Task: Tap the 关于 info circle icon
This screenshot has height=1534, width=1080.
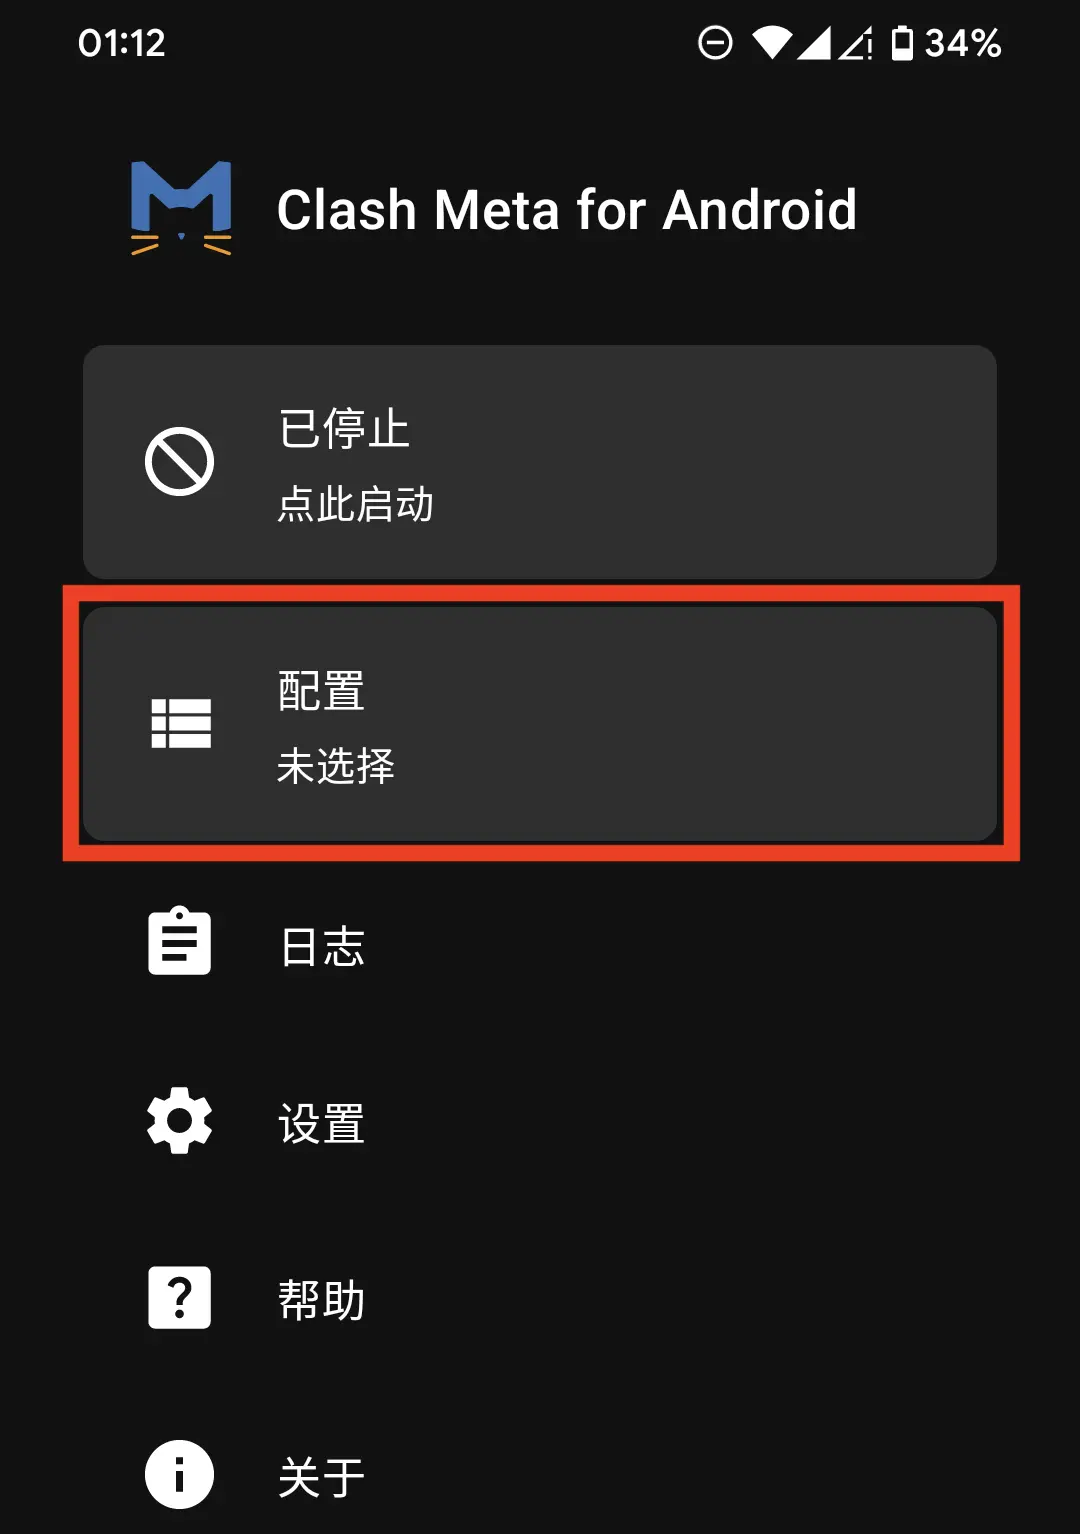Action: tap(180, 1475)
